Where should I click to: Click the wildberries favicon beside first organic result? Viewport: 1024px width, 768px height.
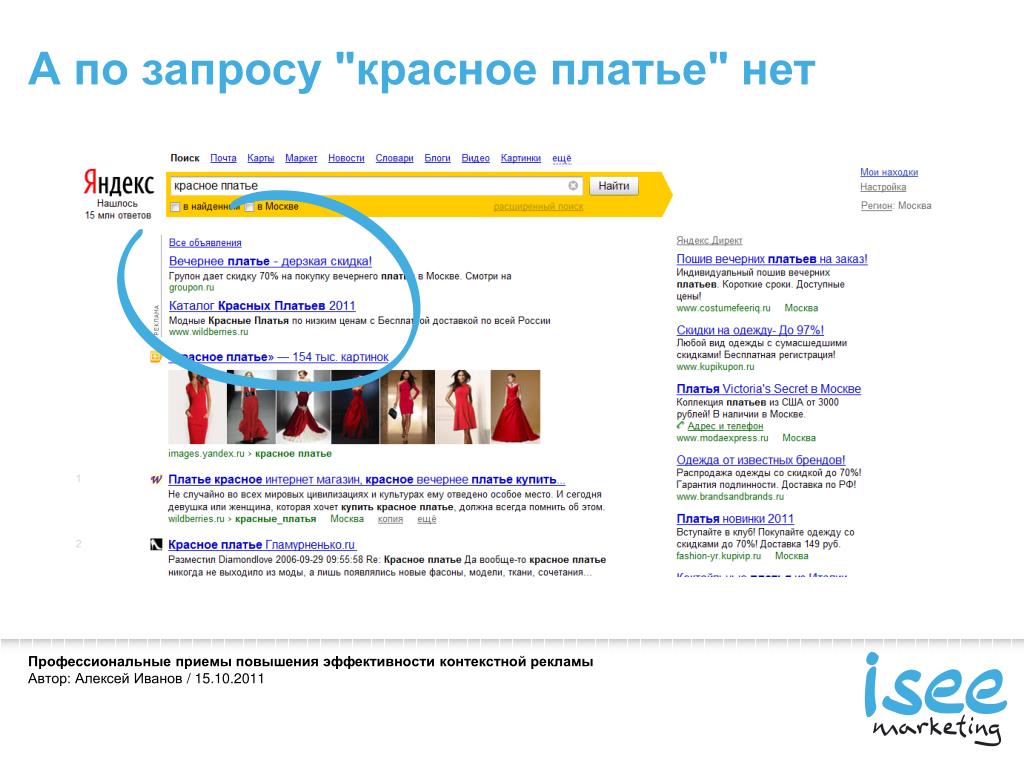click(156, 479)
